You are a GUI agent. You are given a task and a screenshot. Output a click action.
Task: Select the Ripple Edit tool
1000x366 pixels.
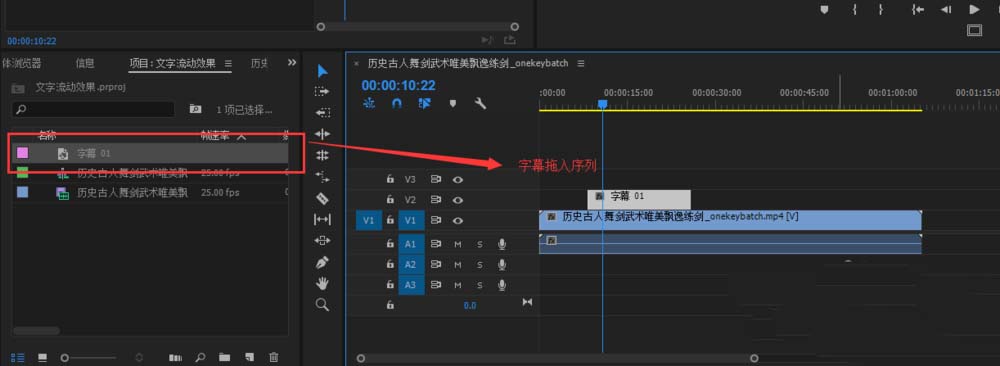point(322,134)
